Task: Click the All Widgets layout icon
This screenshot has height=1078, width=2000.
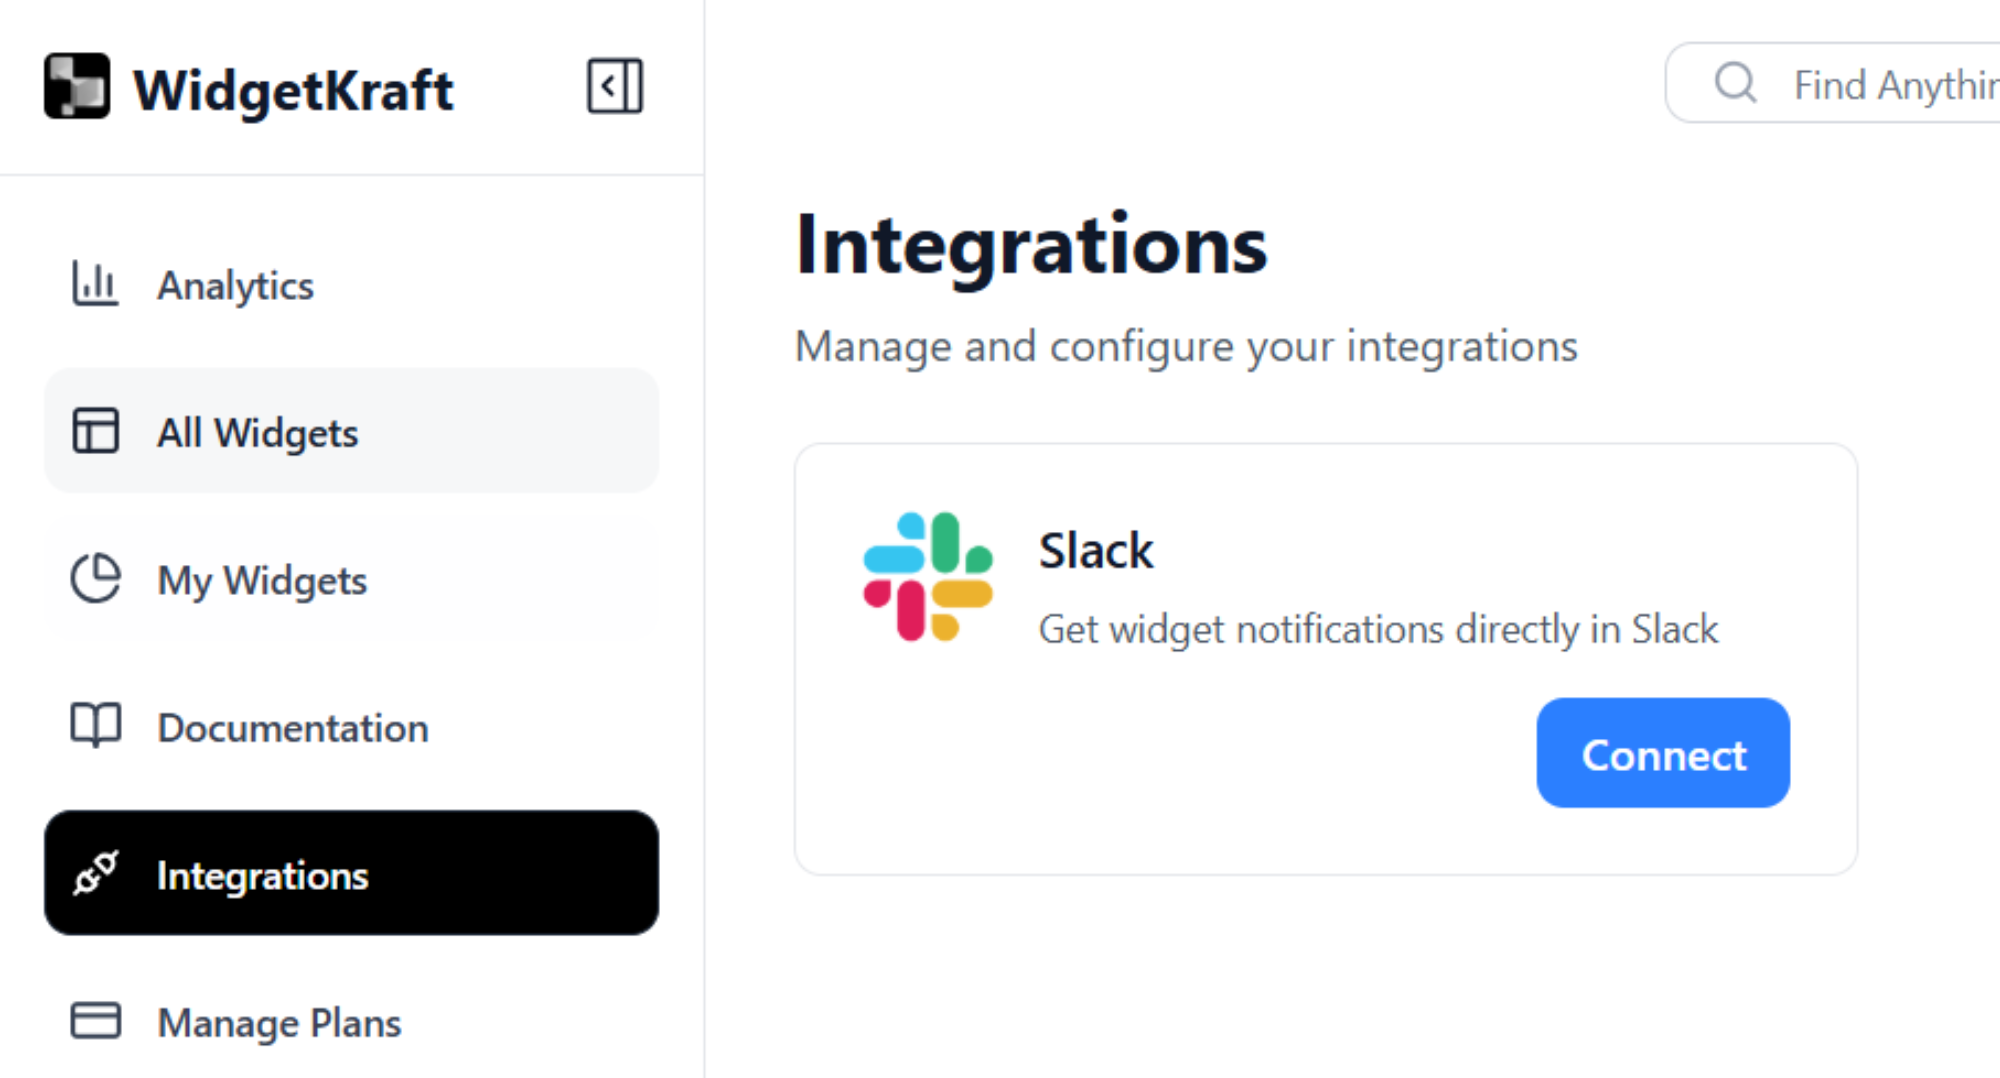Action: [x=95, y=431]
